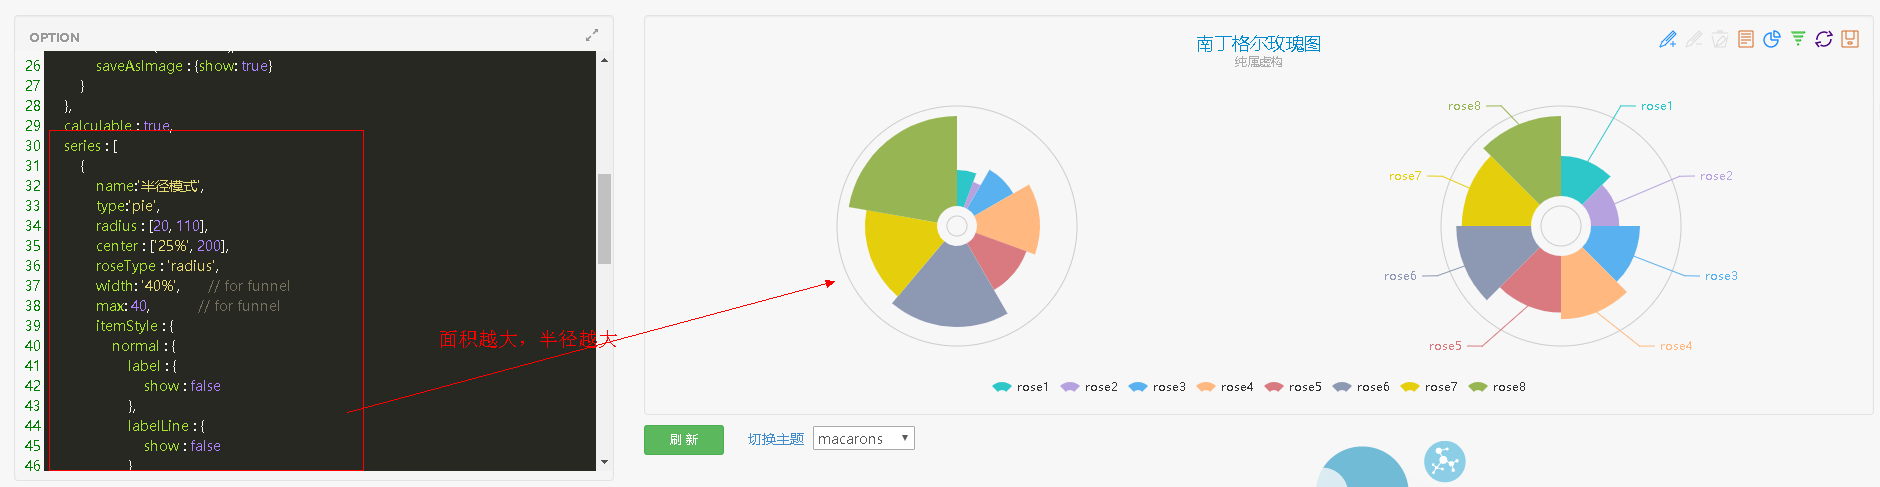The height and width of the screenshot is (487, 1880).
Task: Click code line saveAsImage : {show: true}
Action: click(184, 66)
